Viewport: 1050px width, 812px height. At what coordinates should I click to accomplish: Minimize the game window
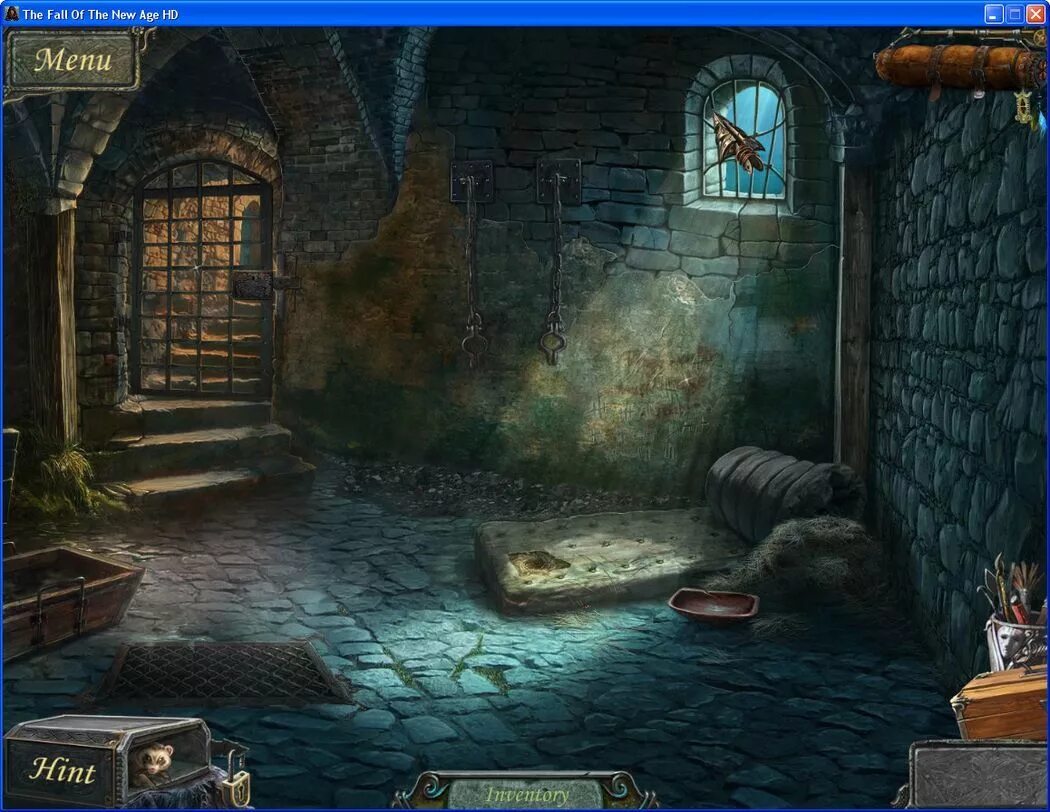994,14
